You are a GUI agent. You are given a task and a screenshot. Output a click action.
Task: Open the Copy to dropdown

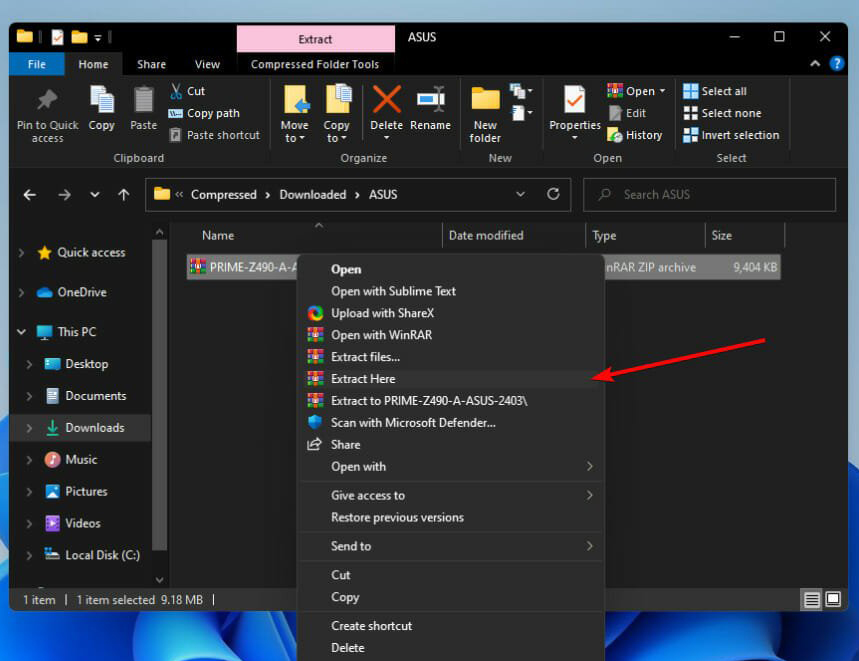336,132
